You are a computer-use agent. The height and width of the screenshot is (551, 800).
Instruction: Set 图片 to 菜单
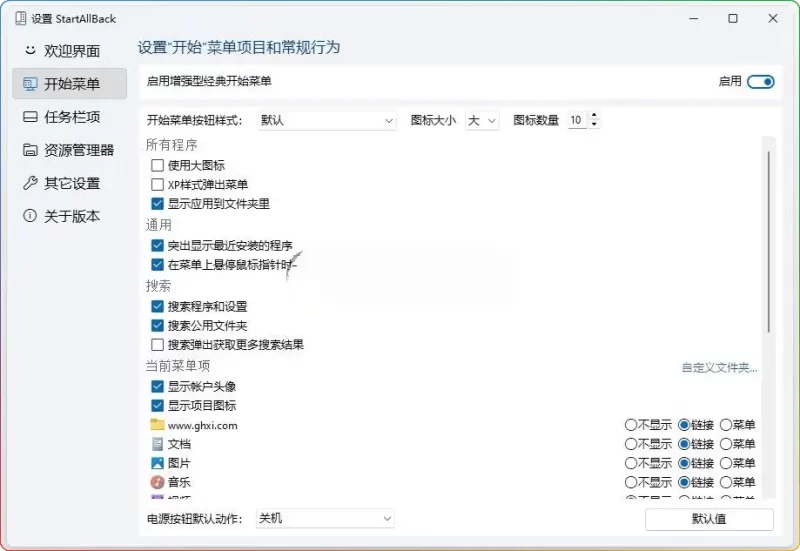[726, 463]
